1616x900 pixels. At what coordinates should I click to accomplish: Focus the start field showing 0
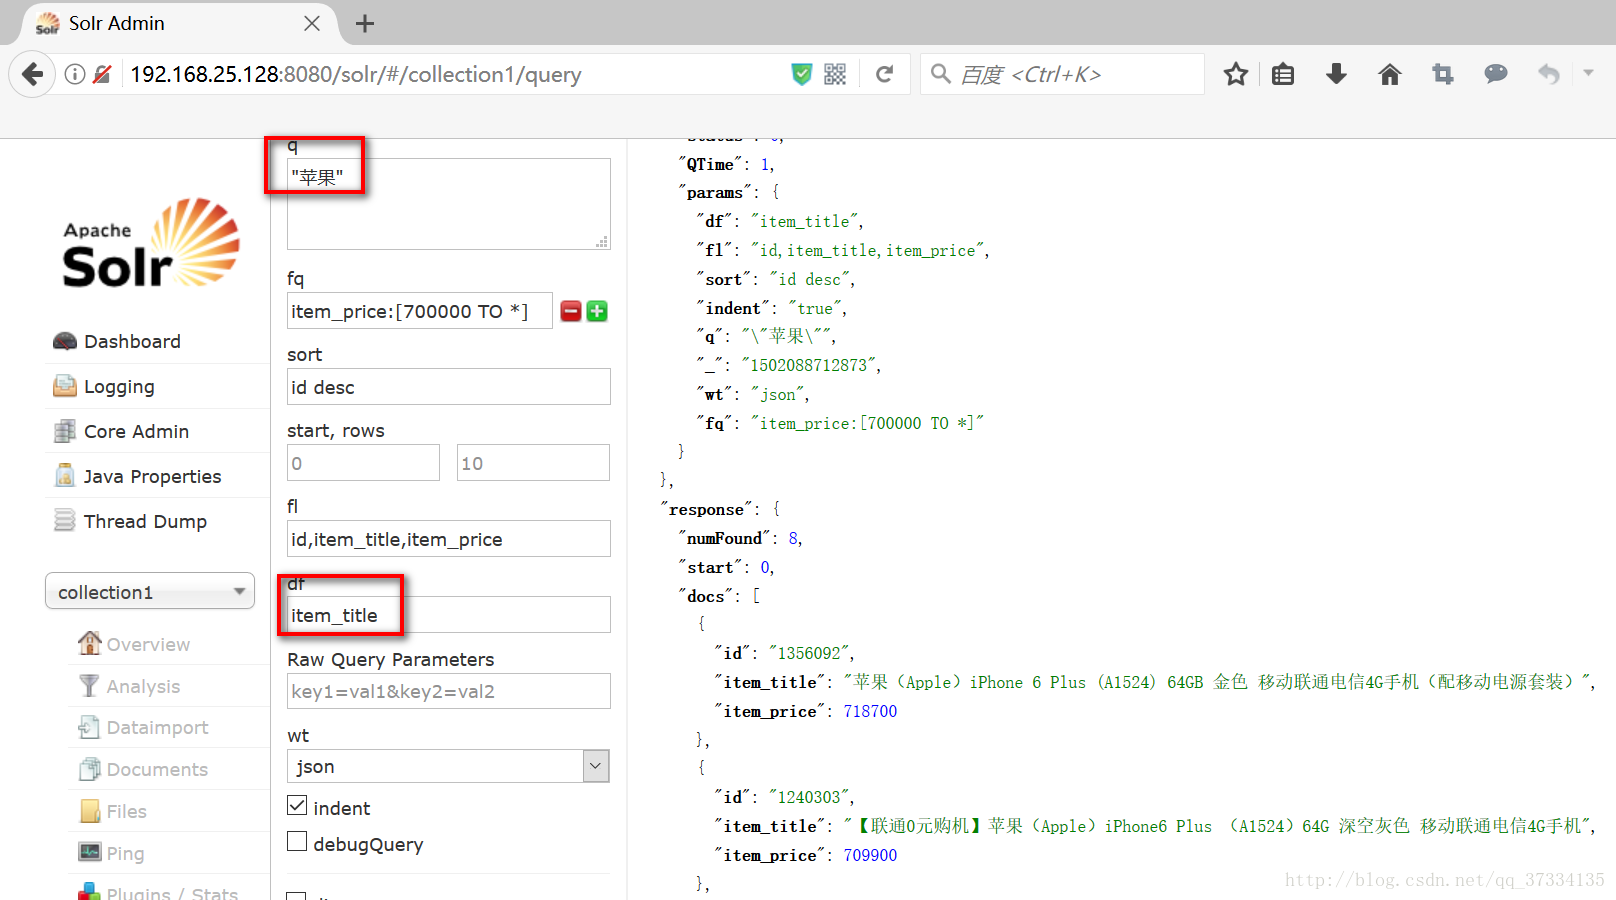coord(363,463)
